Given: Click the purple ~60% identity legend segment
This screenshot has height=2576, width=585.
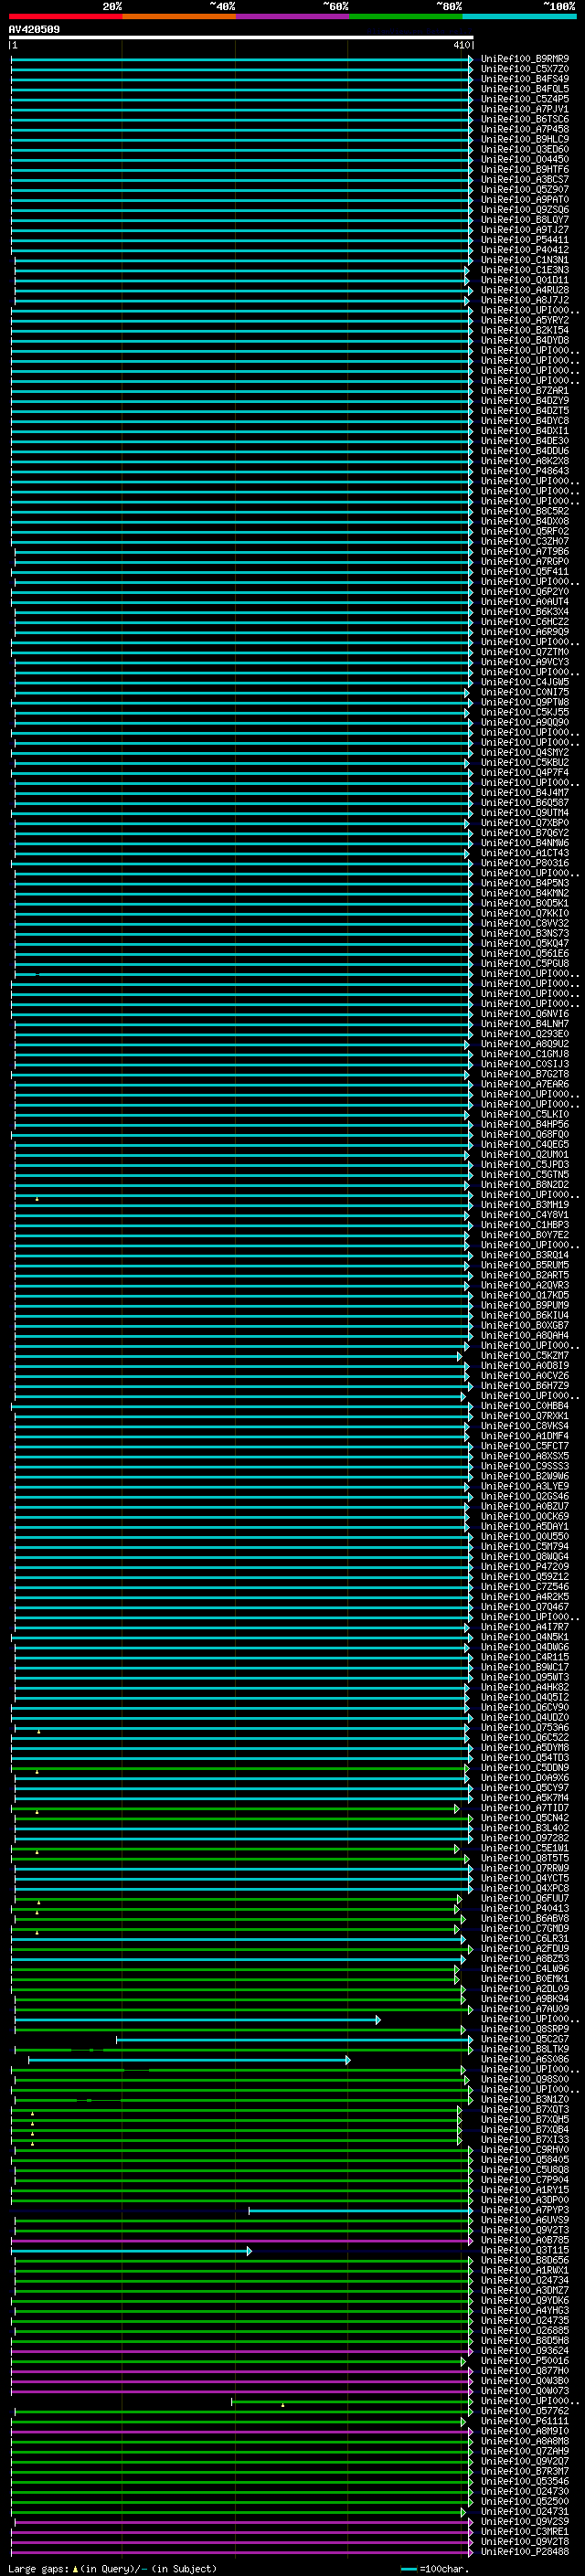Looking at the screenshot, I should click(x=292, y=16).
